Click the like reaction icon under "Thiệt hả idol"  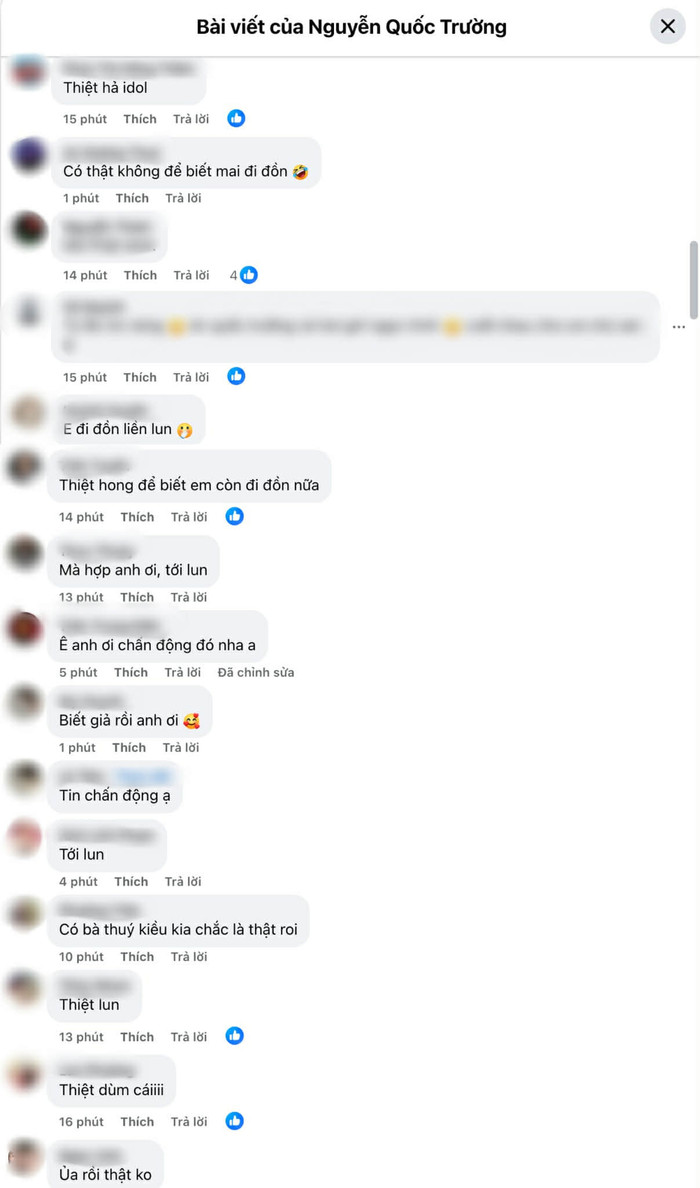(236, 118)
